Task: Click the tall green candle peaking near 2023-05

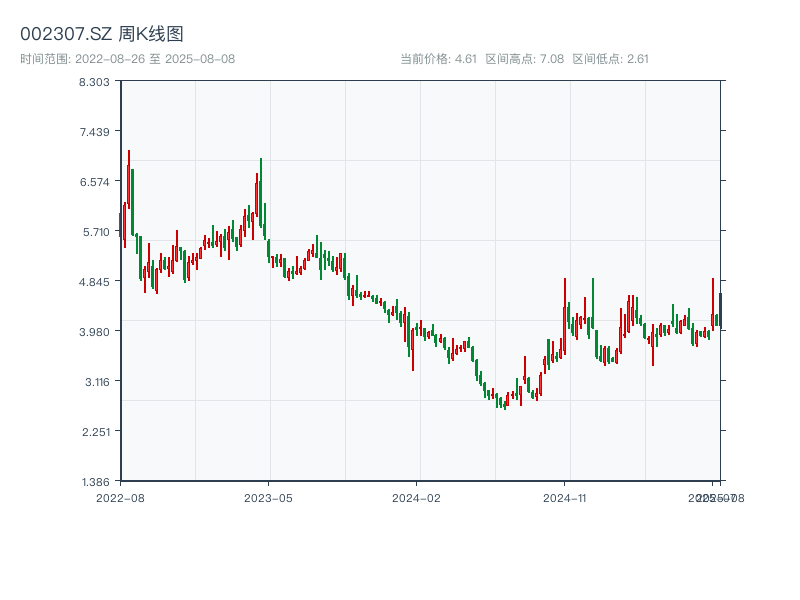Action: pyautogui.click(x=261, y=192)
